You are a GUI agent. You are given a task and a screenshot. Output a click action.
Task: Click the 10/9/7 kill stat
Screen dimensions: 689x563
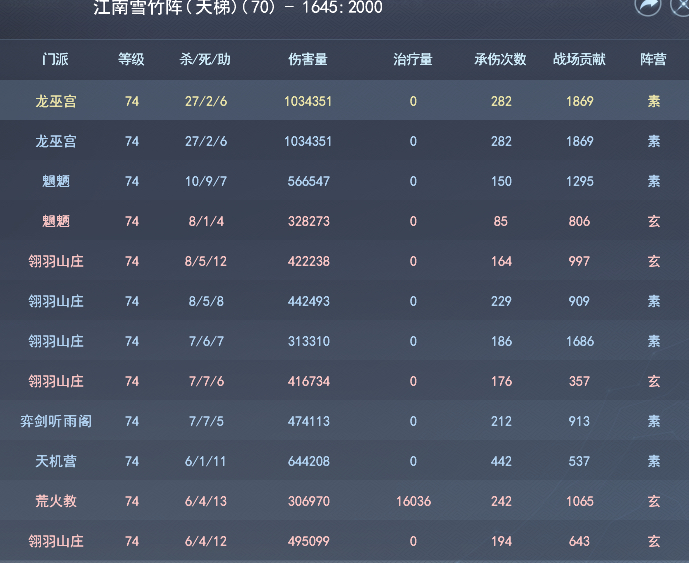206,182
